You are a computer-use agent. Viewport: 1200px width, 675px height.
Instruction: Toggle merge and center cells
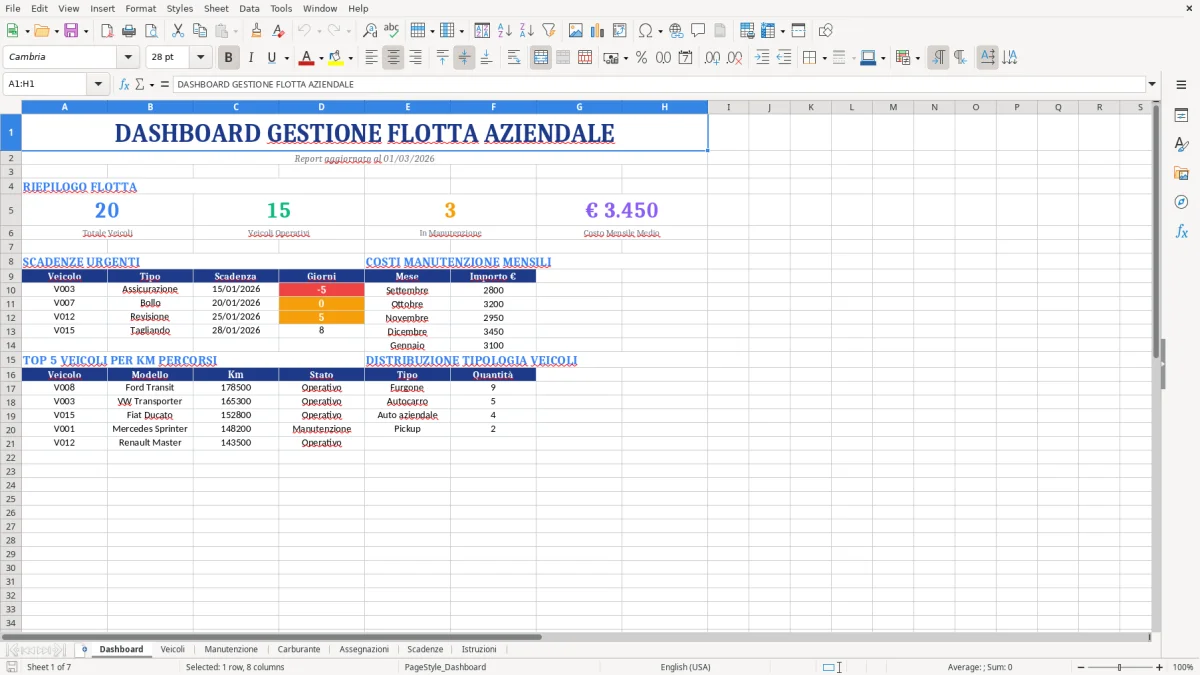click(x=540, y=57)
